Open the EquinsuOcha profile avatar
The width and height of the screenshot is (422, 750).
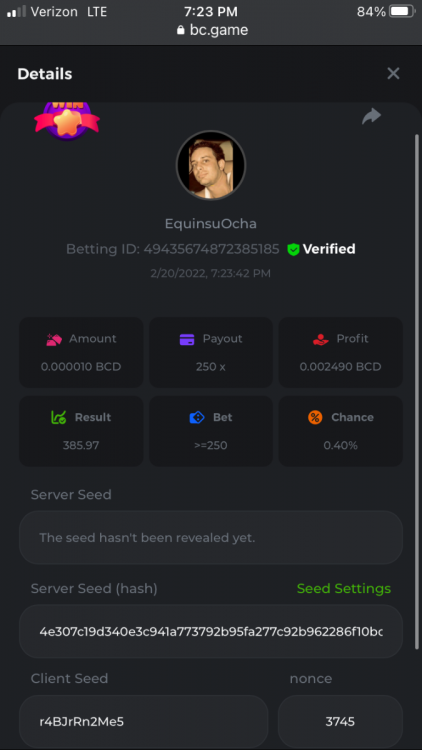[x=211, y=165]
